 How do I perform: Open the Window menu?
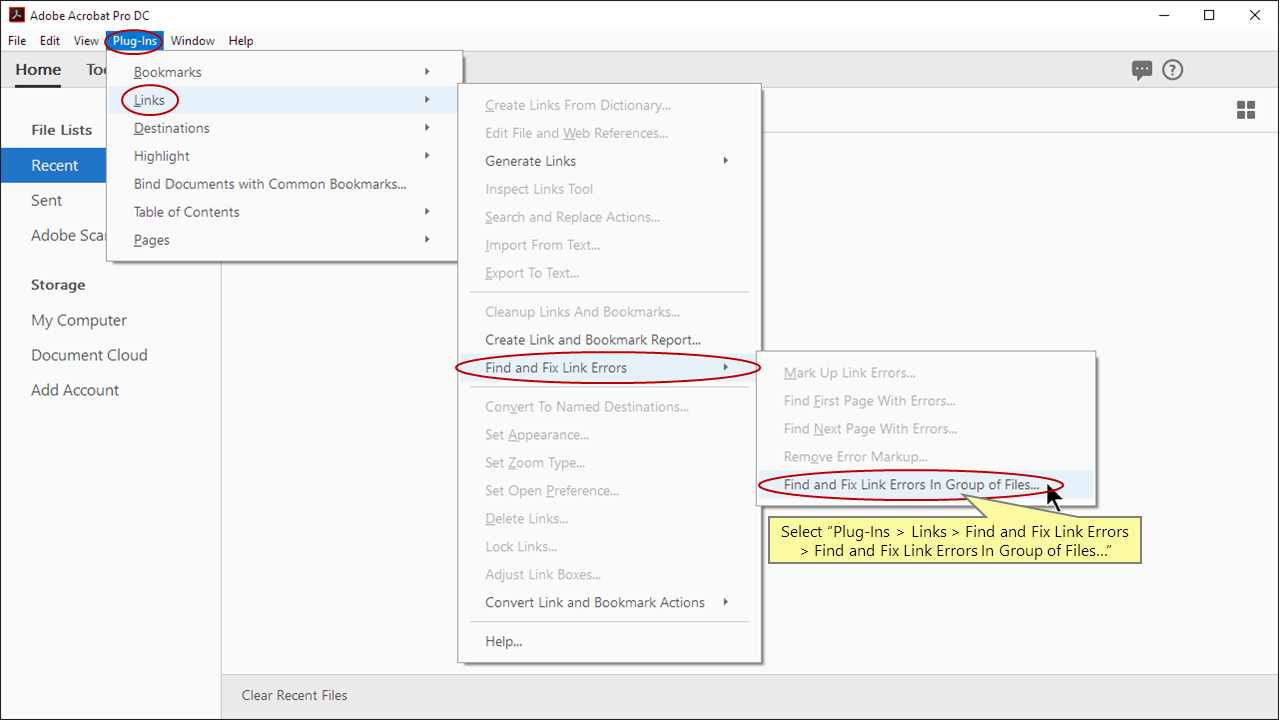tap(192, 41)
